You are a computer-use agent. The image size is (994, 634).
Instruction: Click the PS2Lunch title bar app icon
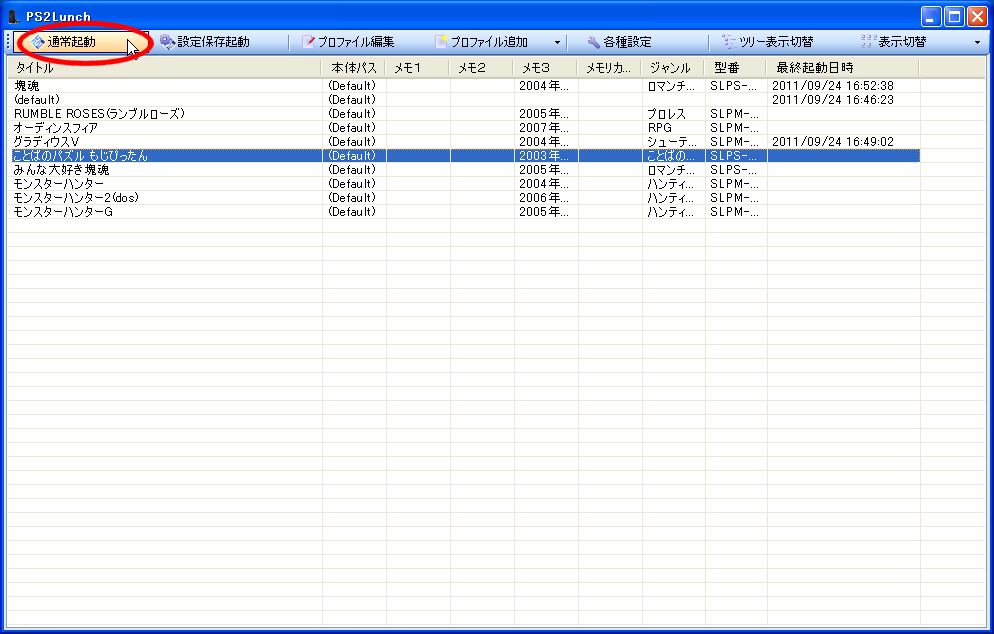[13, 16]
